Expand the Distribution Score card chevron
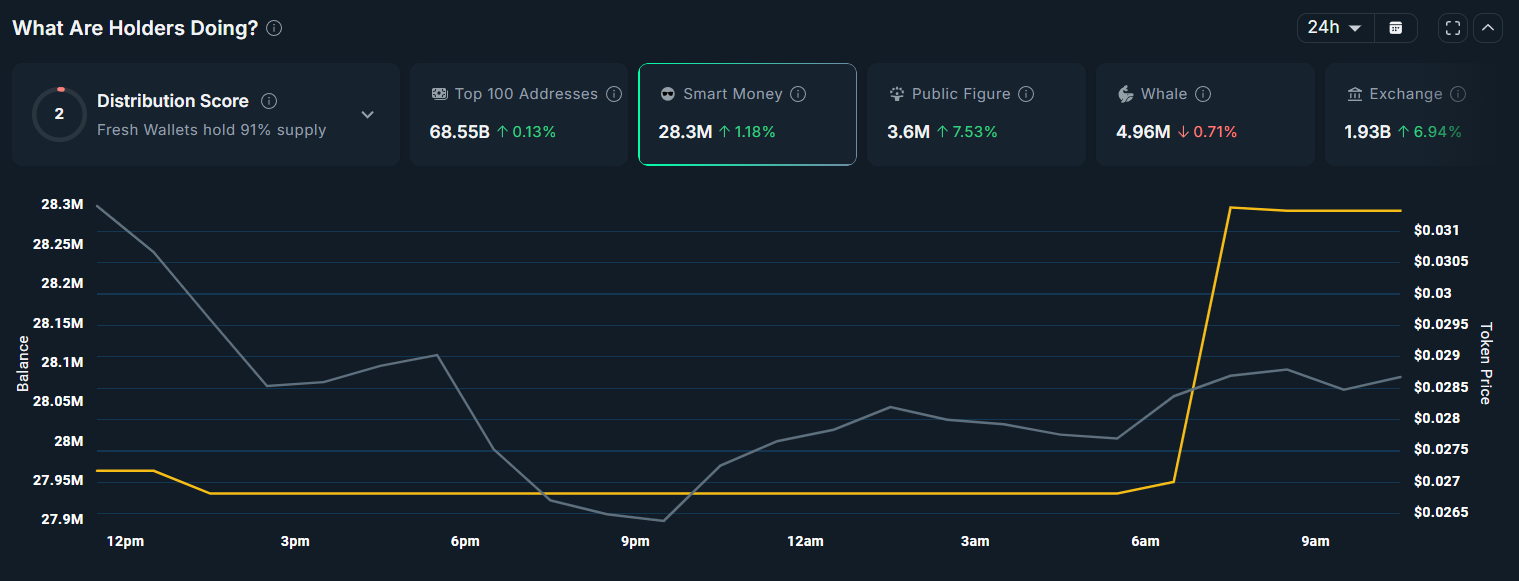This screenshot has width=1519, height=581. click(367, 115)
